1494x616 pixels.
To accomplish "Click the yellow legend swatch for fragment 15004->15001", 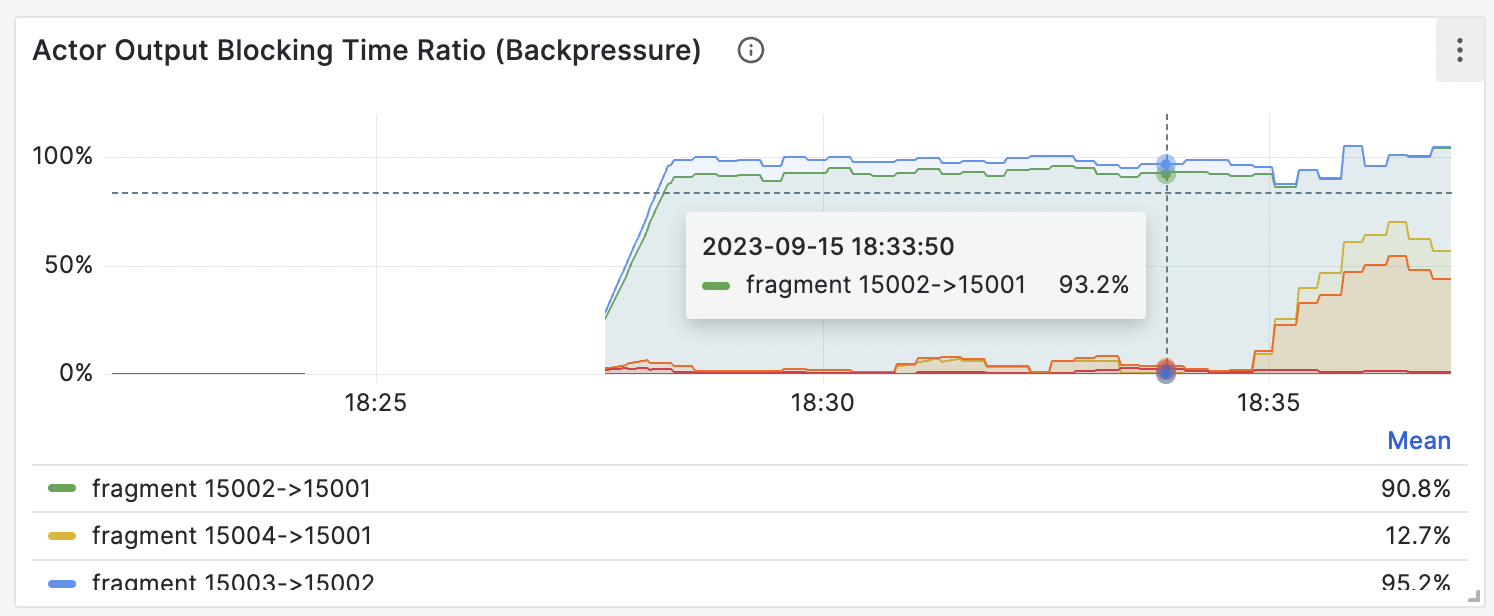I will tap(61, 535).
